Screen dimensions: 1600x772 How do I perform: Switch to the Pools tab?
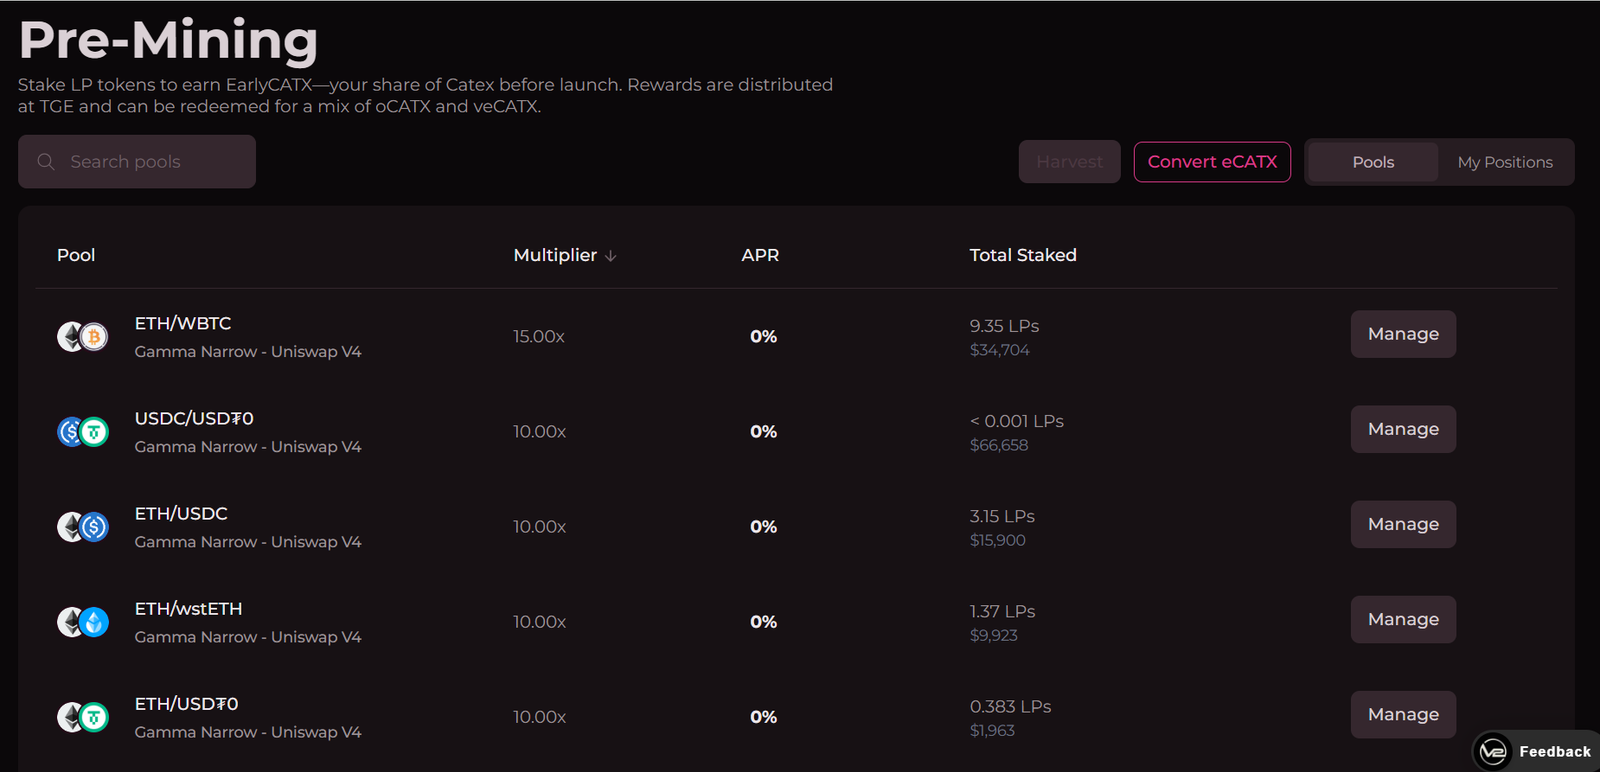point(1372,162)
